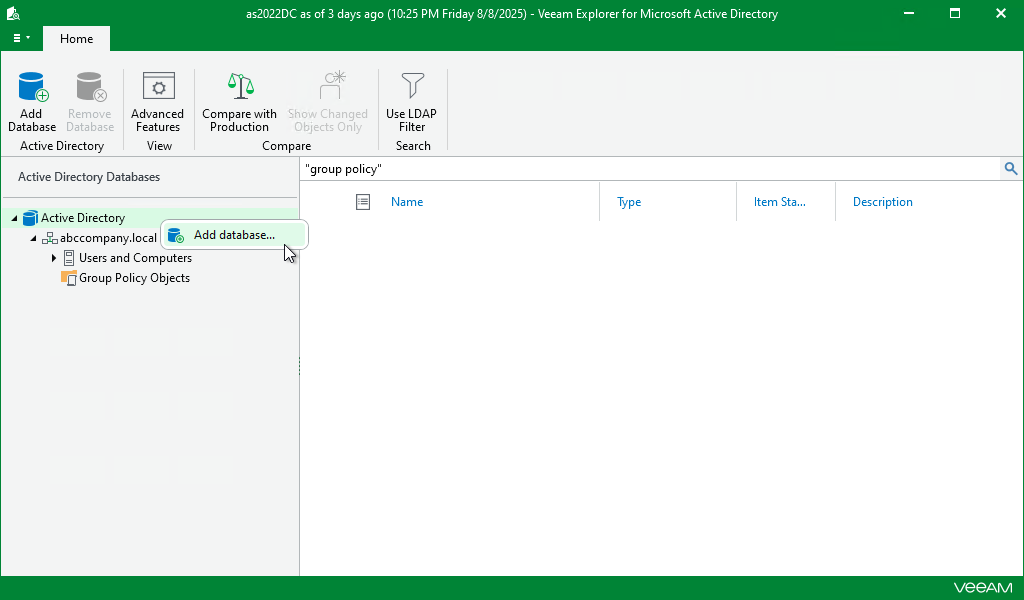Screen dimensions: 1024x600
Task: Switch to the Home ribbon tab
Action: click(76, 38)
